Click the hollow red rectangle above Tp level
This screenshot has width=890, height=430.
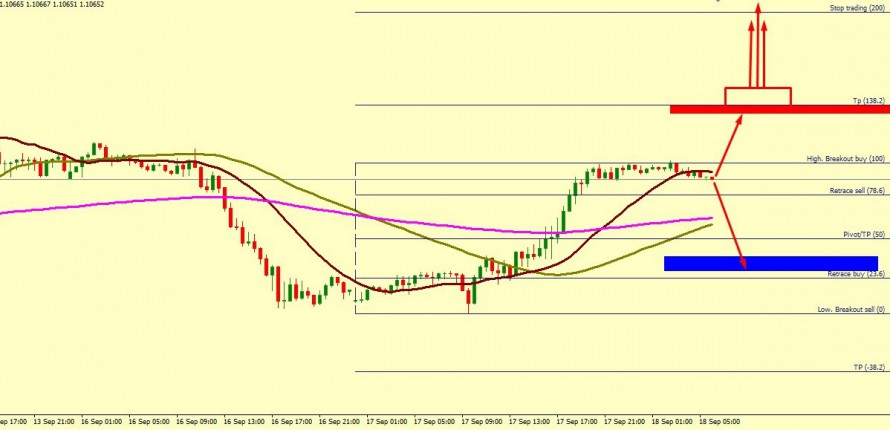pos(757,96)
